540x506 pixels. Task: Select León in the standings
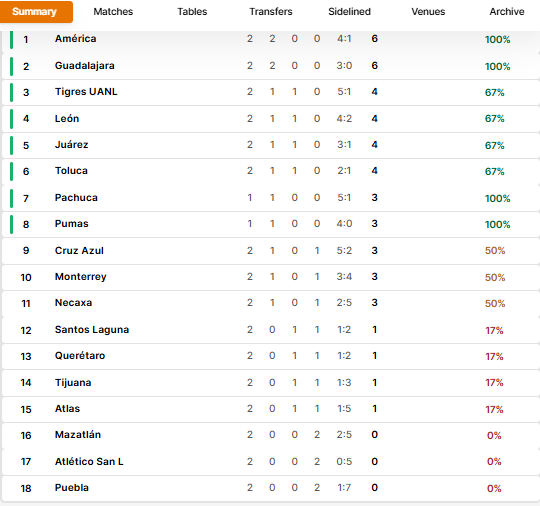coord(67,118)
